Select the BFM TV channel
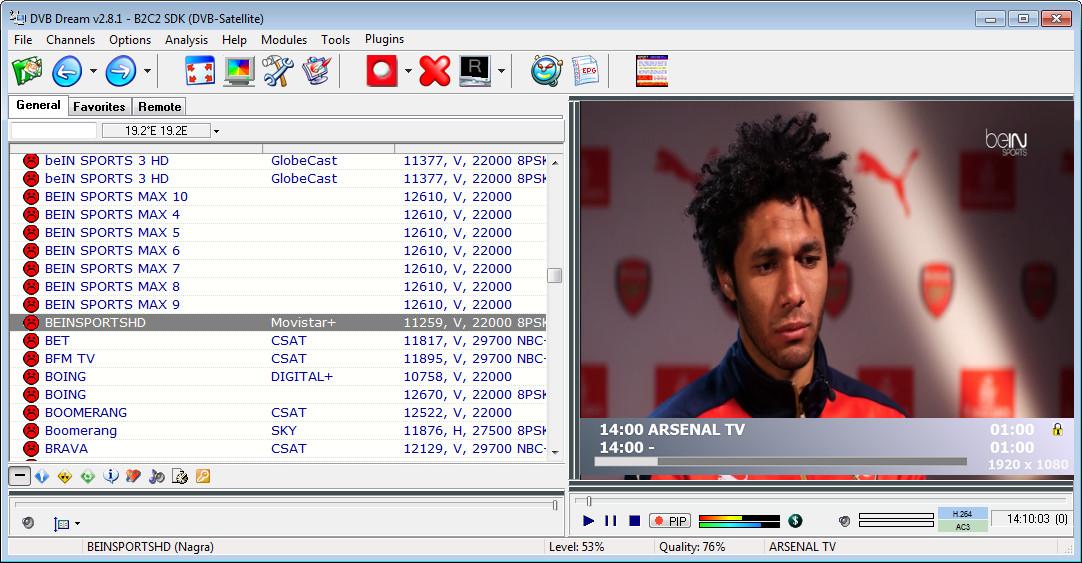This screenshot has width=1082, height=563. tap(279, 358)
